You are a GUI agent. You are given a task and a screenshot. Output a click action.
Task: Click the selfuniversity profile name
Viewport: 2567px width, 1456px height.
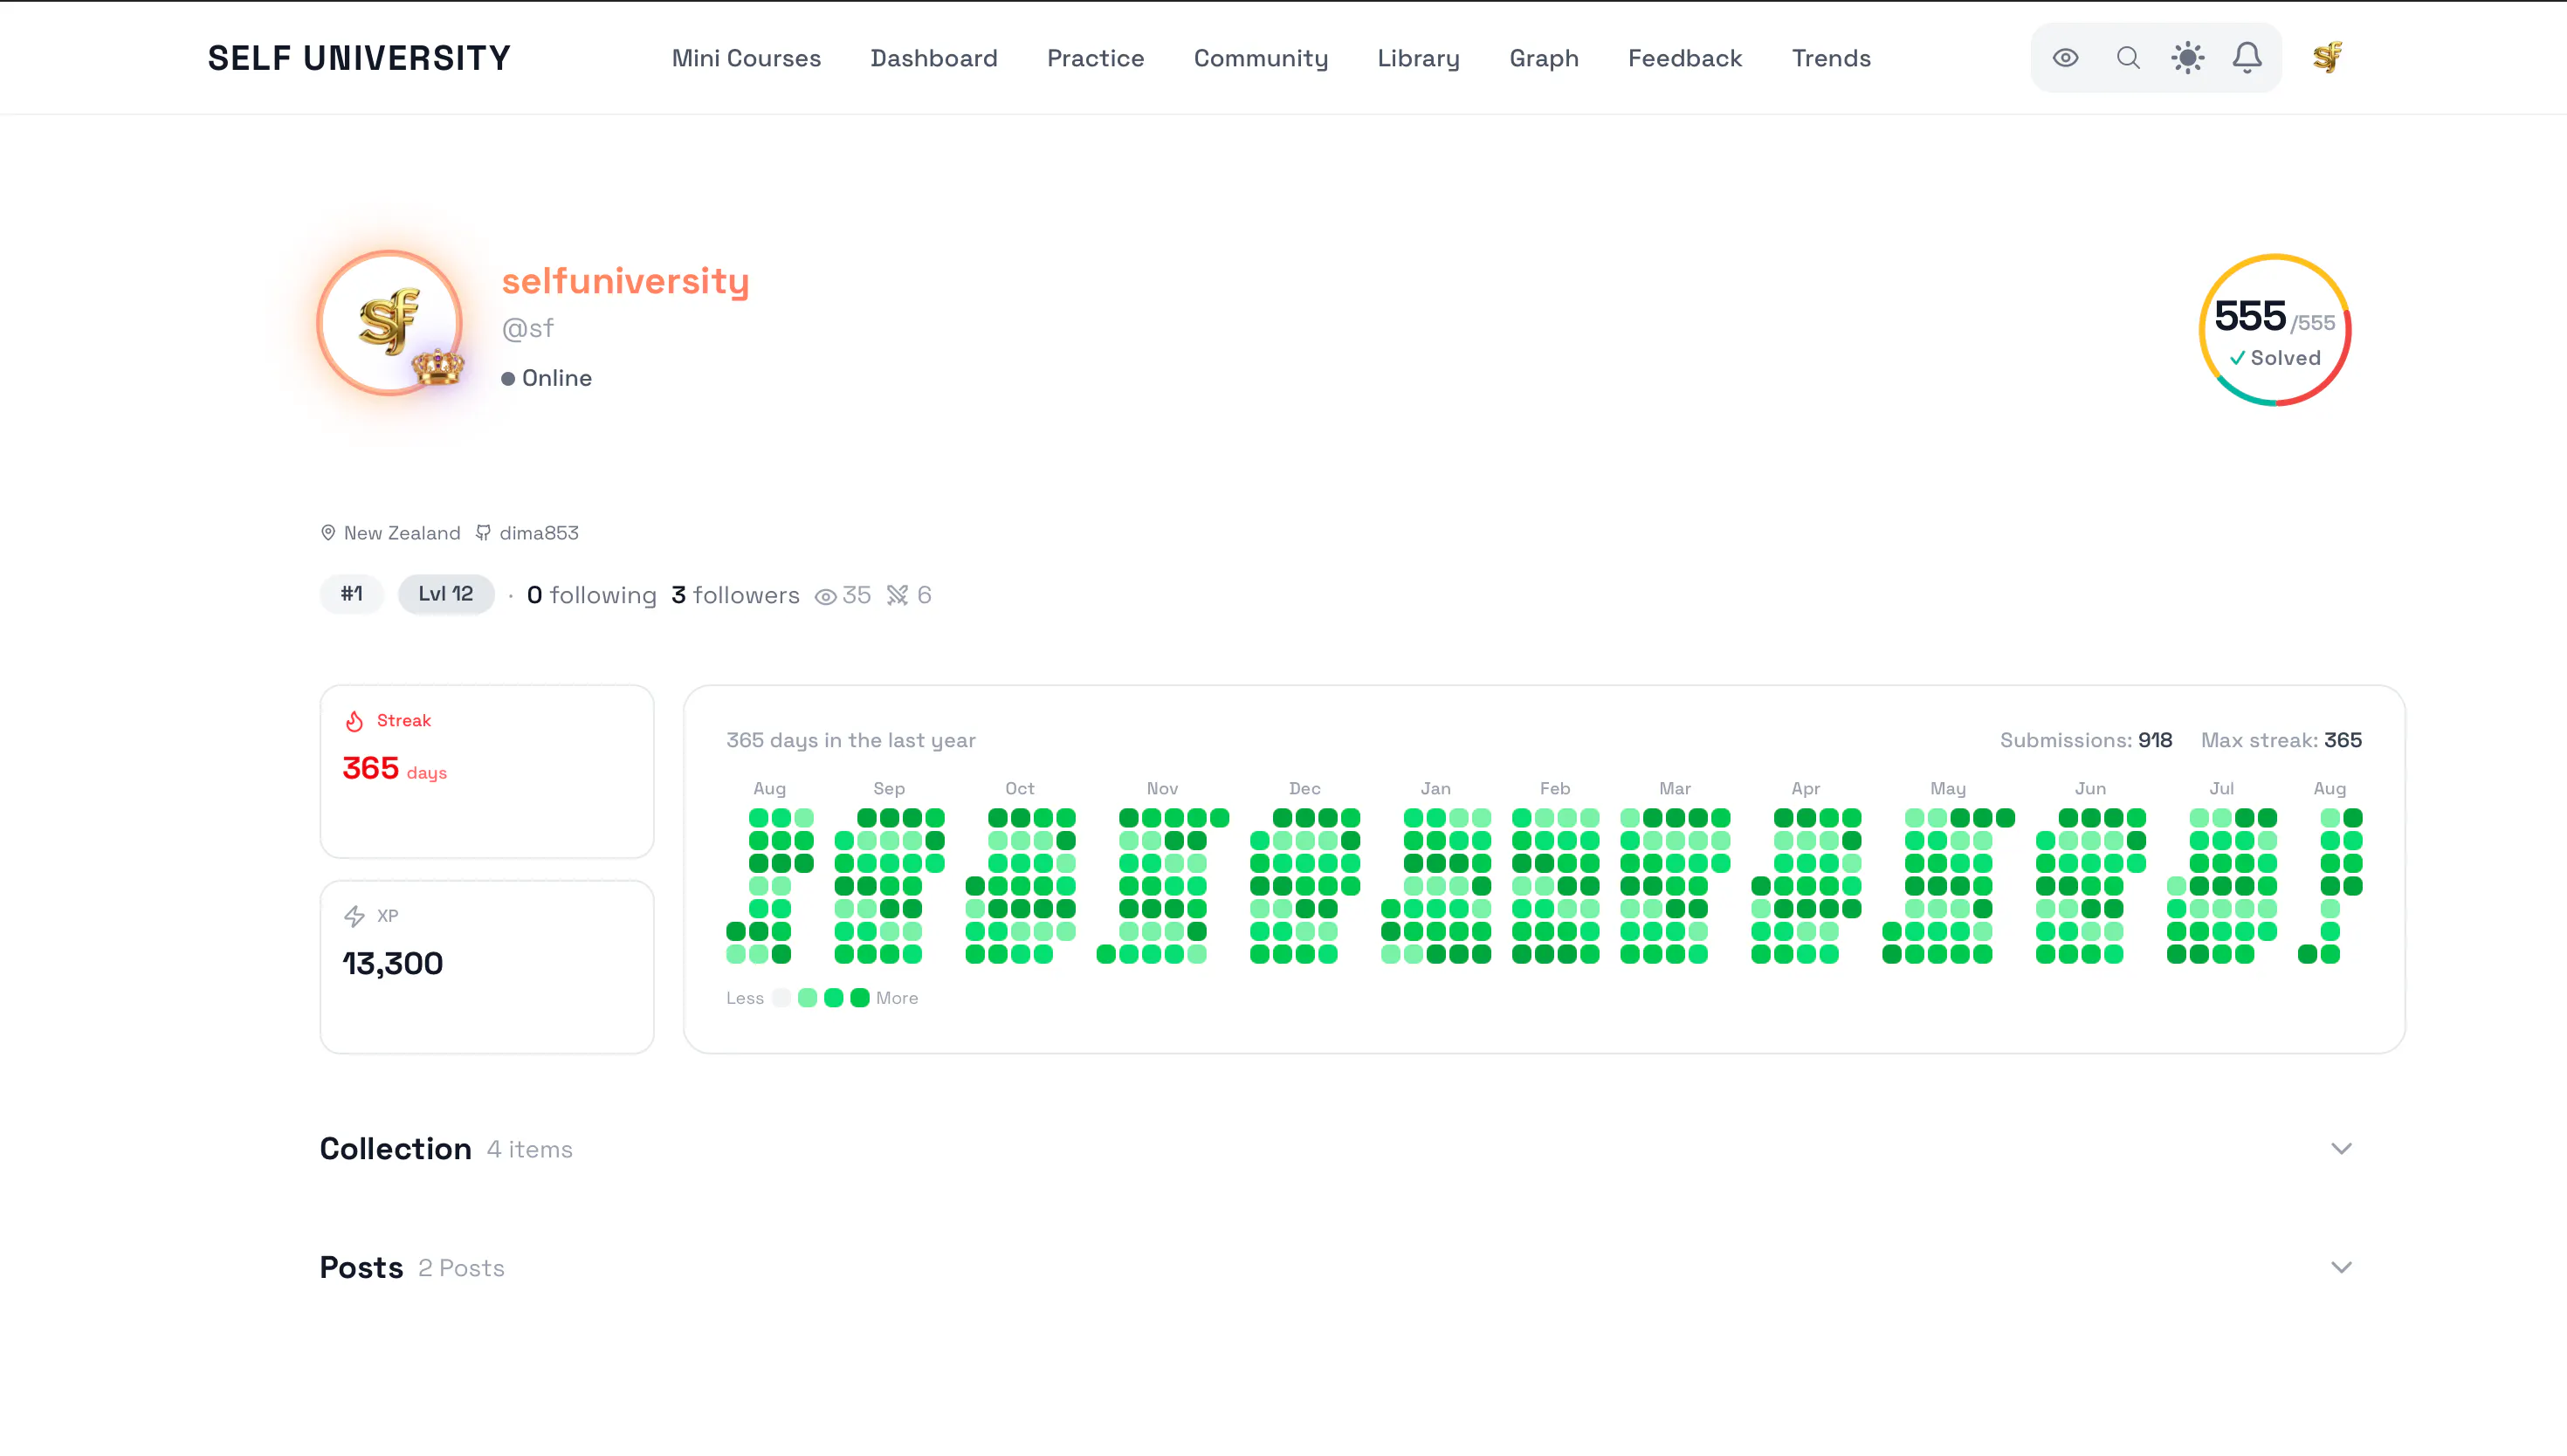(625, 281)
